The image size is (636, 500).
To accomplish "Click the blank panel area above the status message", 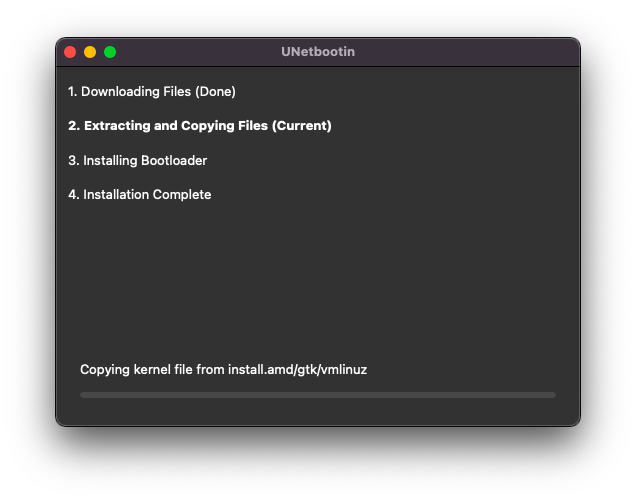I will click(x=317, y=280).
